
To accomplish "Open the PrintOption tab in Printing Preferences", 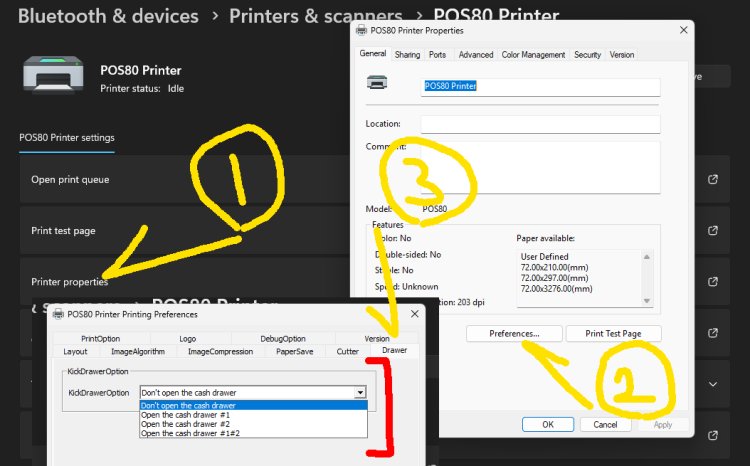I will point(100,338).
